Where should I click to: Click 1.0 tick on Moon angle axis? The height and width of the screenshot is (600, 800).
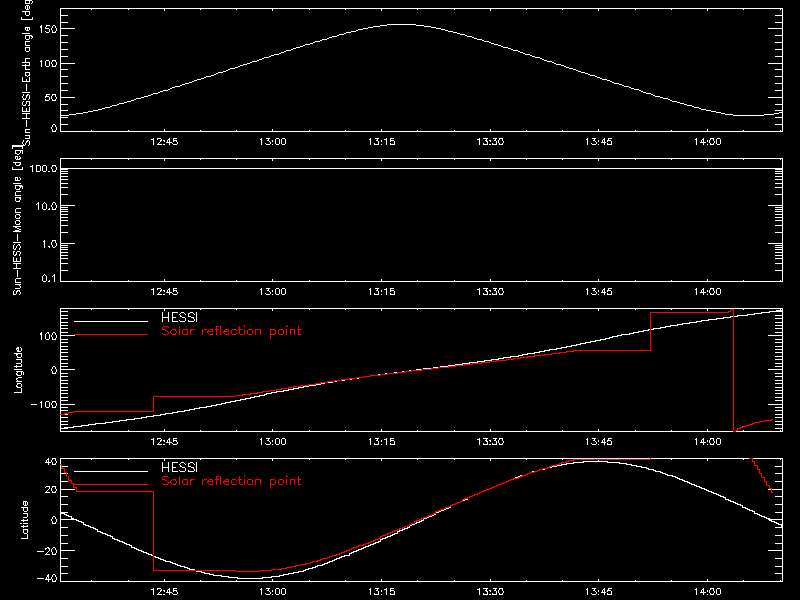point(49,244)
